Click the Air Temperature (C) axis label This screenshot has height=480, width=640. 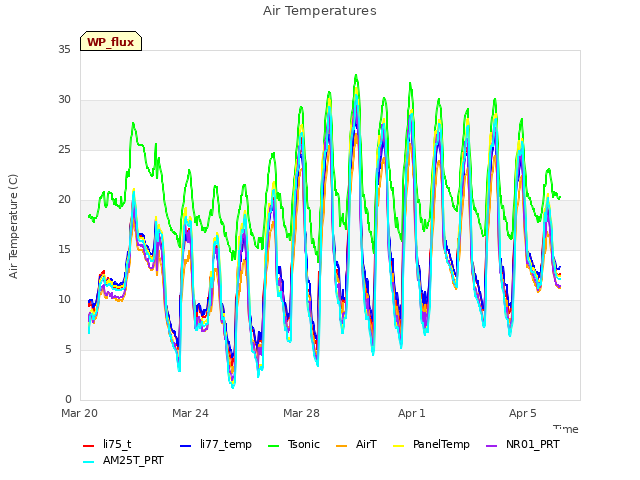[x=13, y=226]
